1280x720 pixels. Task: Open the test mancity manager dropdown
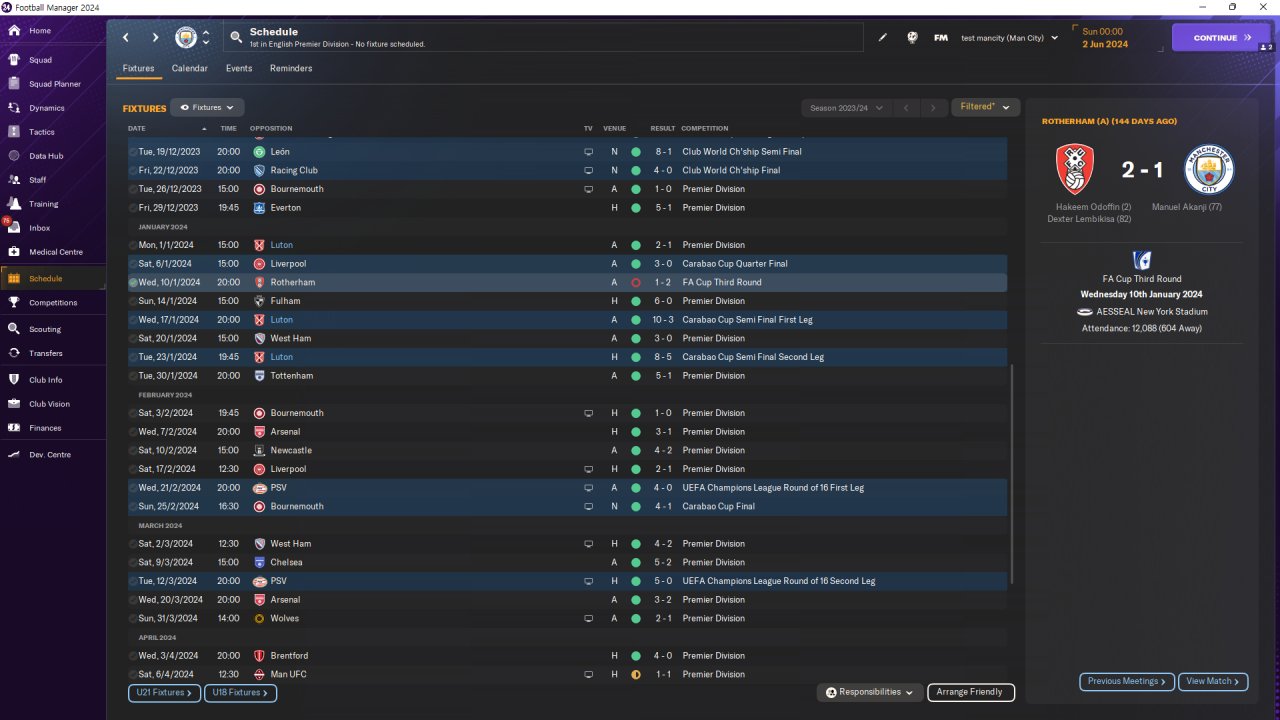pyautogui.click(x=1010, y=38)
